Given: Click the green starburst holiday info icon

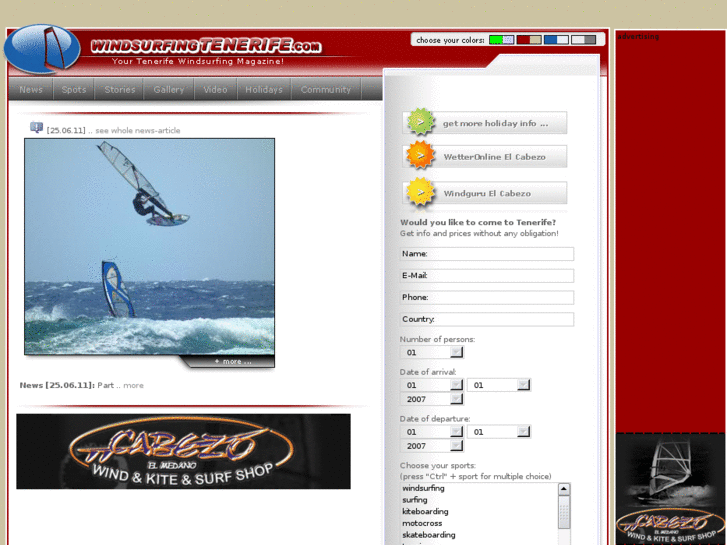Looking at the screenshot, I should (421, 123).
